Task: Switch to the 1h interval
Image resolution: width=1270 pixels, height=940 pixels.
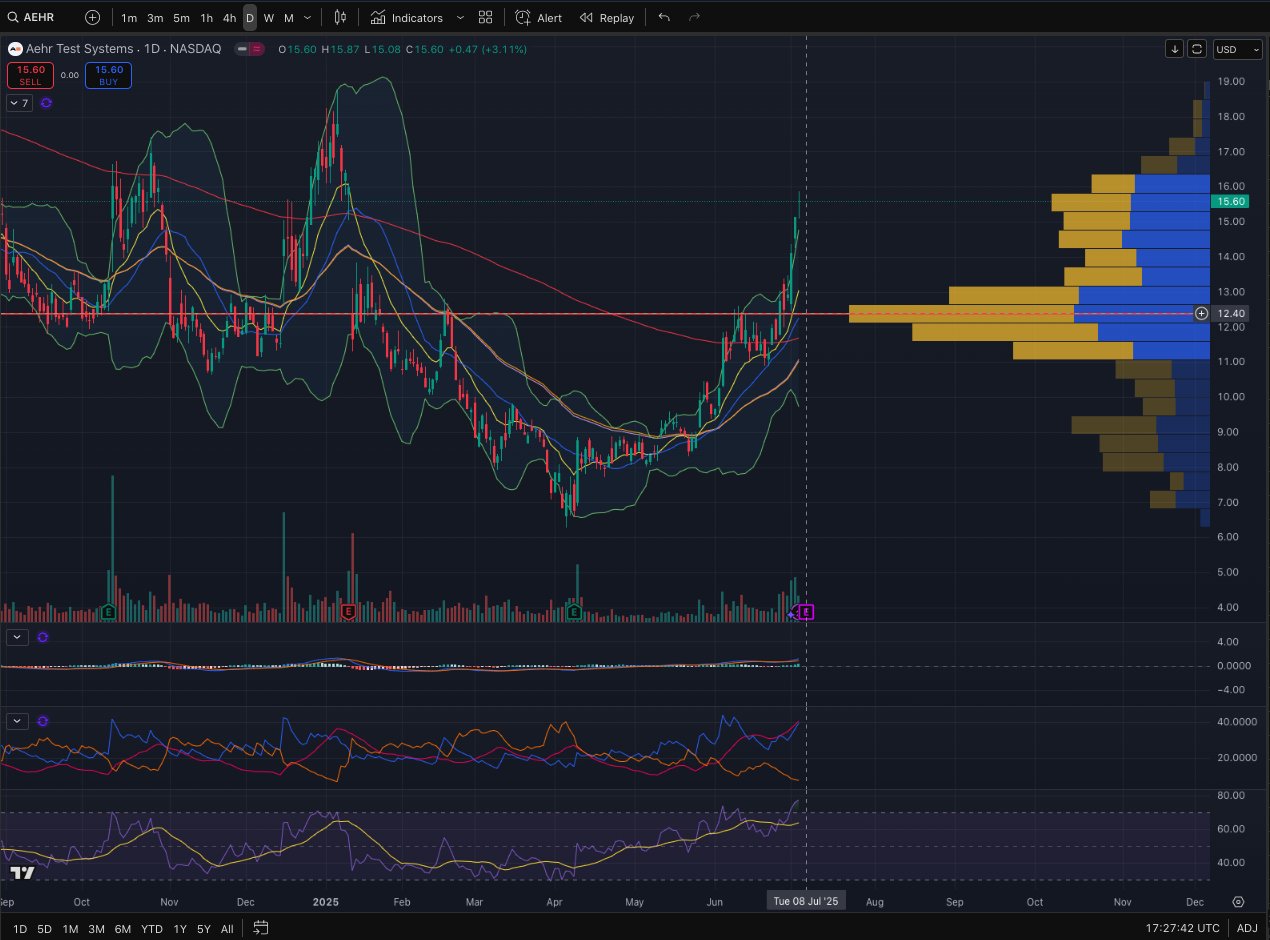Action: click(206, 18)
